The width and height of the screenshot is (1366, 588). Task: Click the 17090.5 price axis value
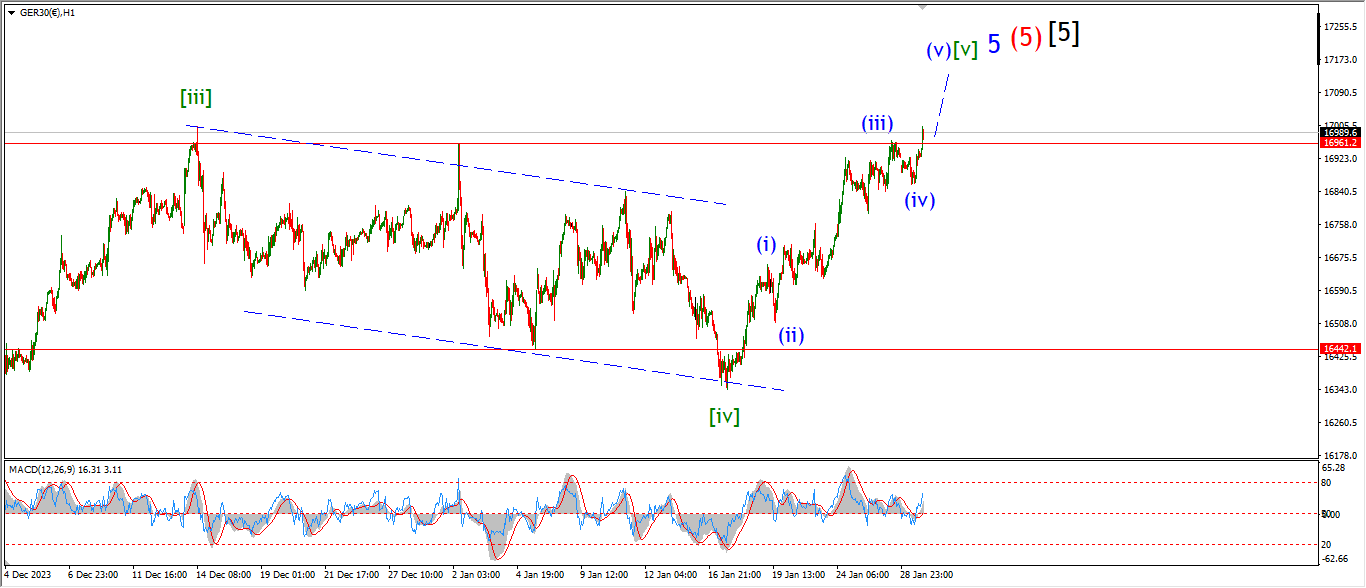(1339, 92)
